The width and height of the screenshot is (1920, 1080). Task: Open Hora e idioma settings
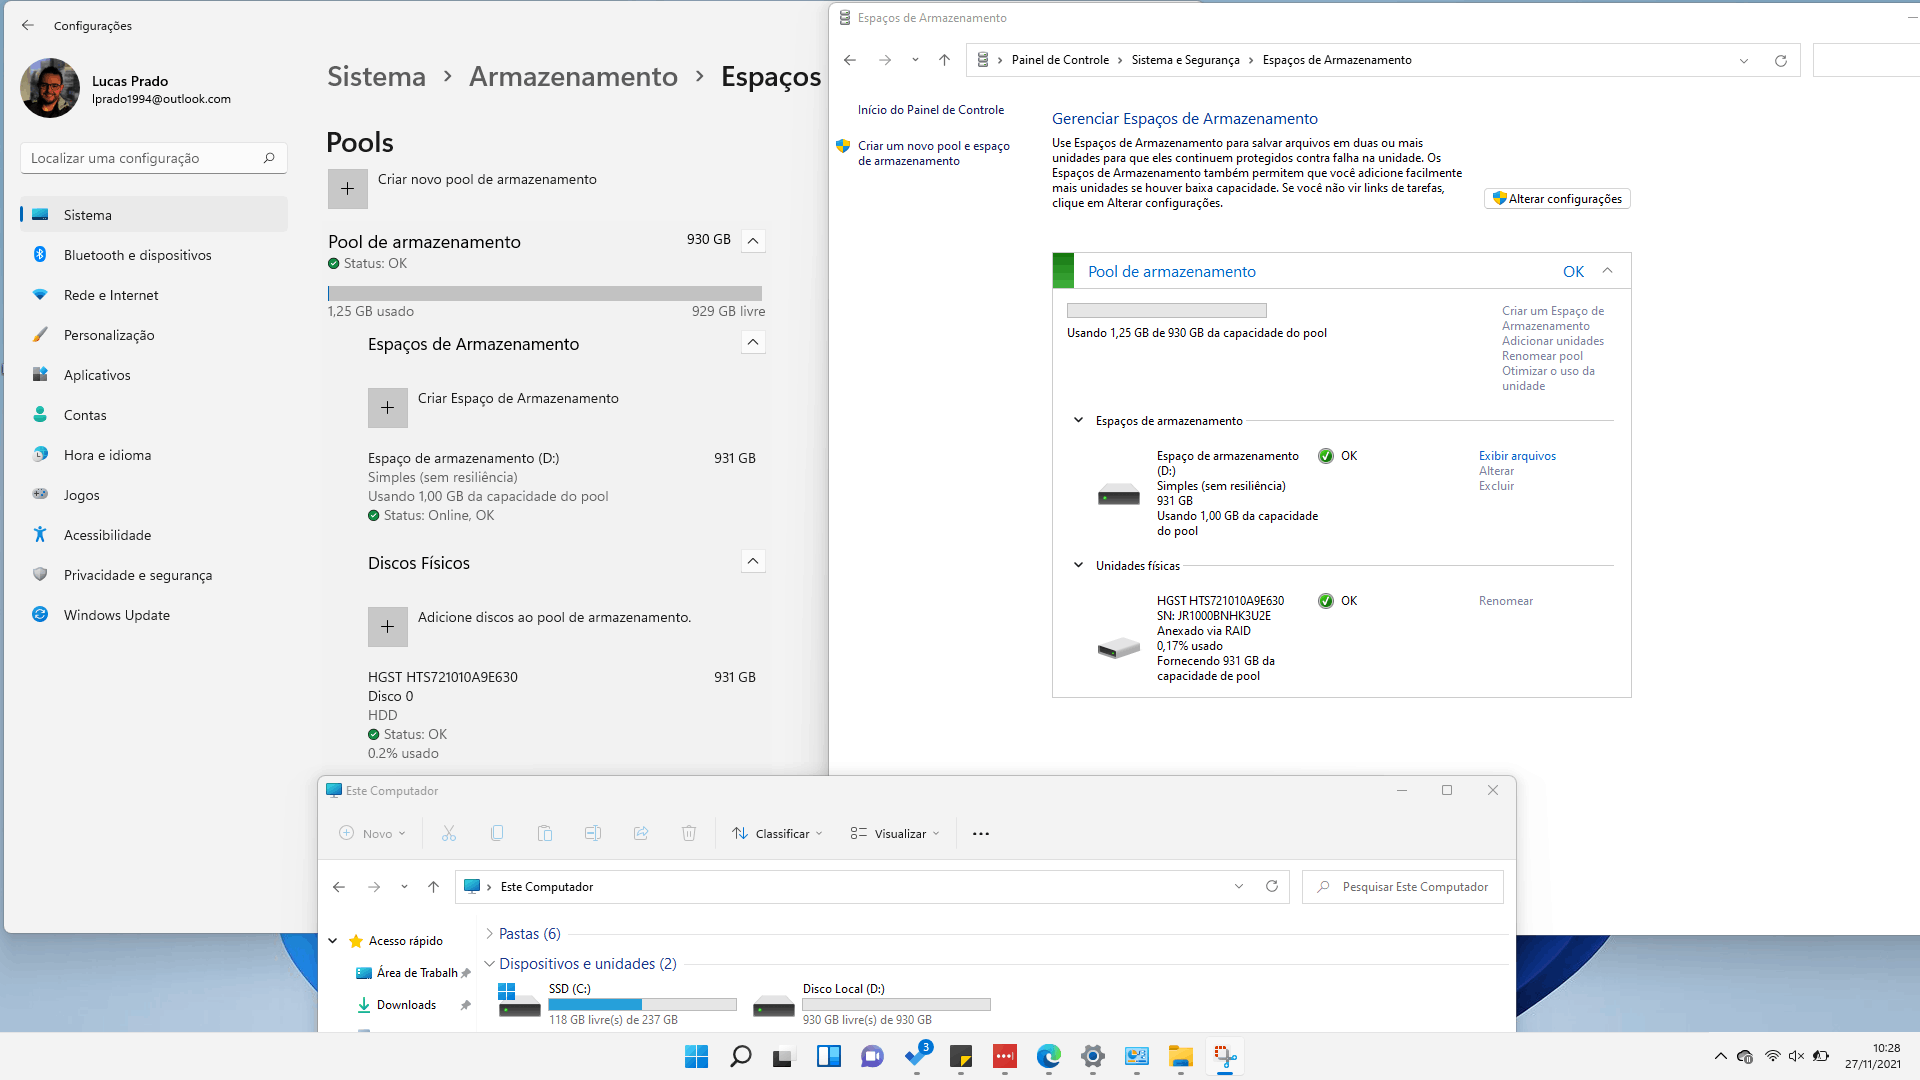pos(154,455)
